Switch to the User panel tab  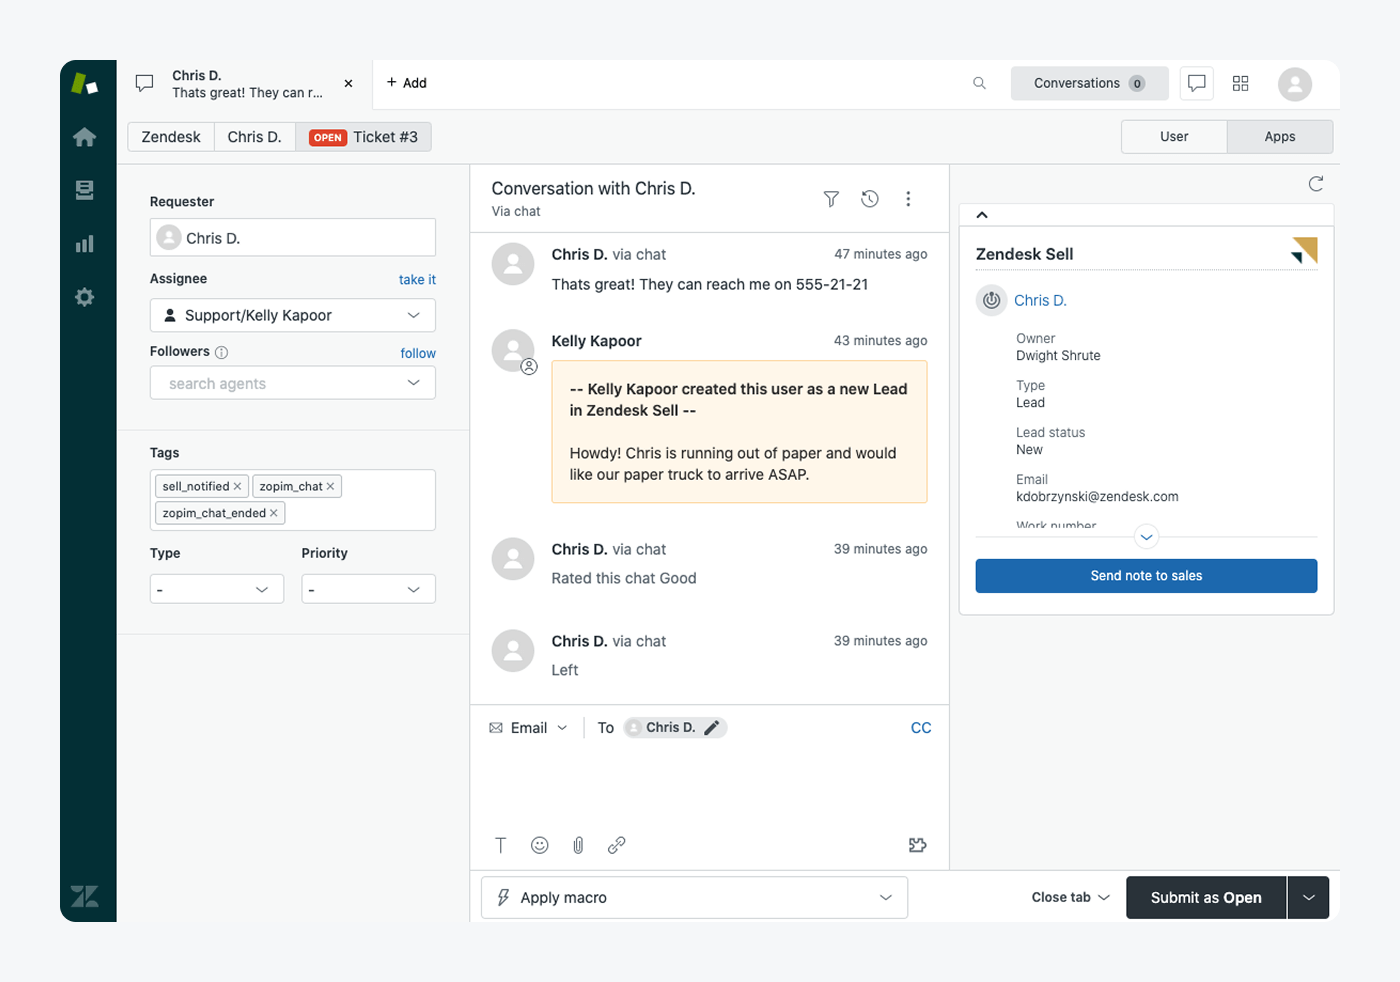(x=1174, y=137)
